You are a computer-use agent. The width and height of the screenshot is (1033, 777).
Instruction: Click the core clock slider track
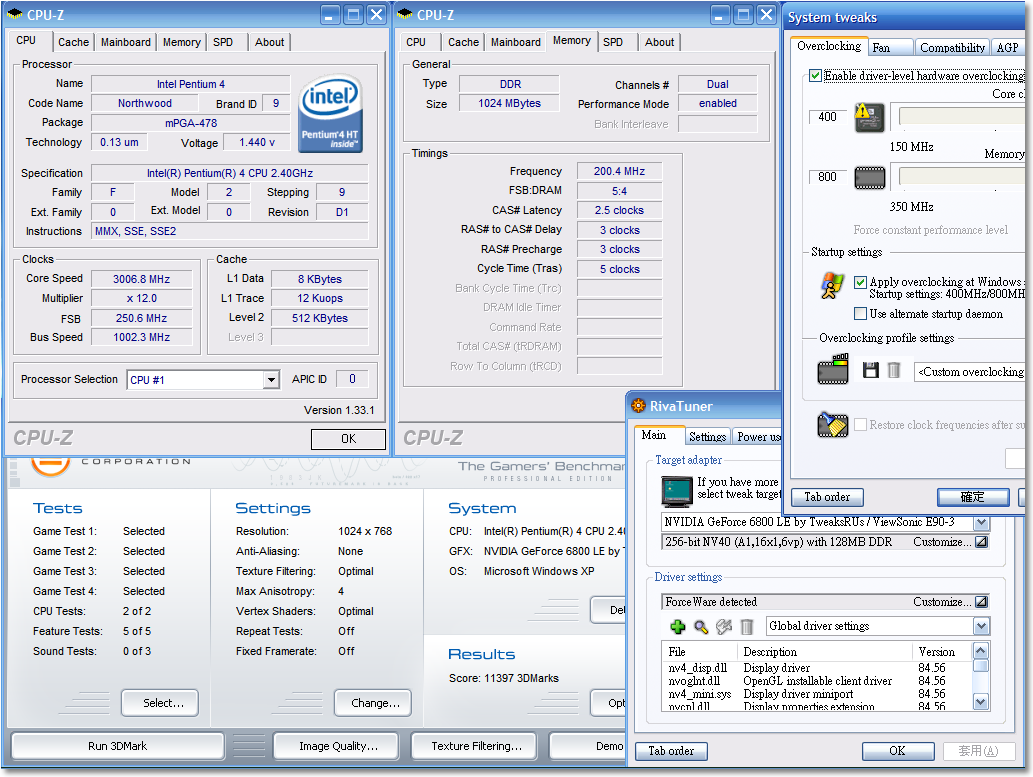pyautogui.click(x=960, y=117)
